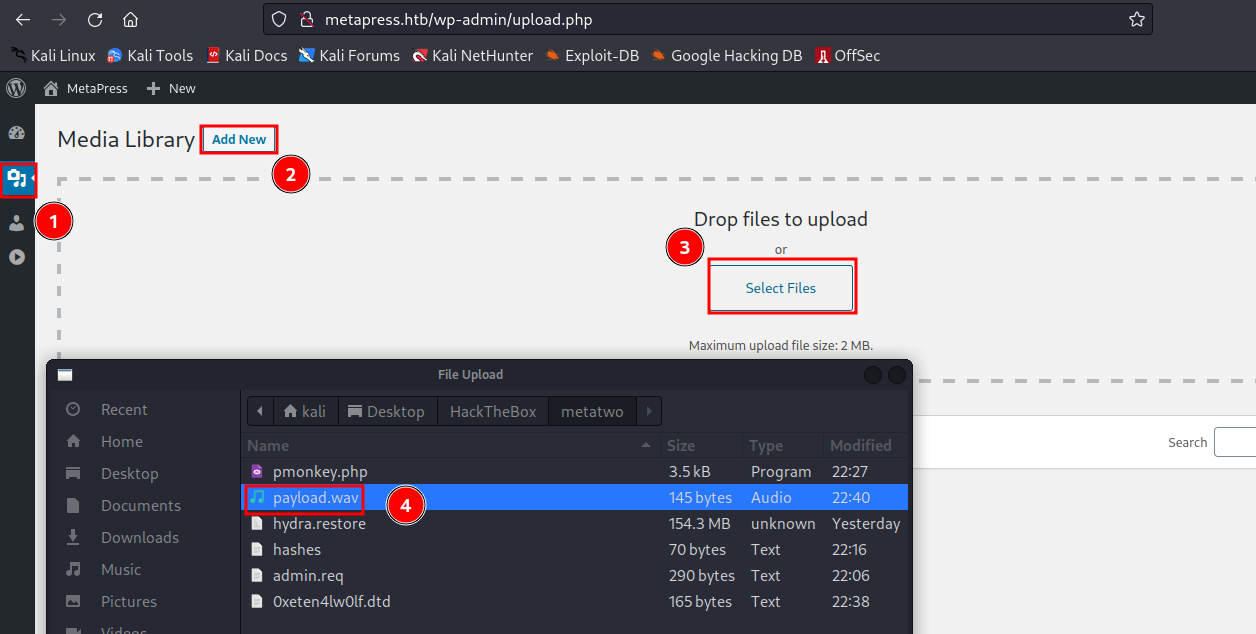Select pmonkey.php file

[x=320, y=472]
